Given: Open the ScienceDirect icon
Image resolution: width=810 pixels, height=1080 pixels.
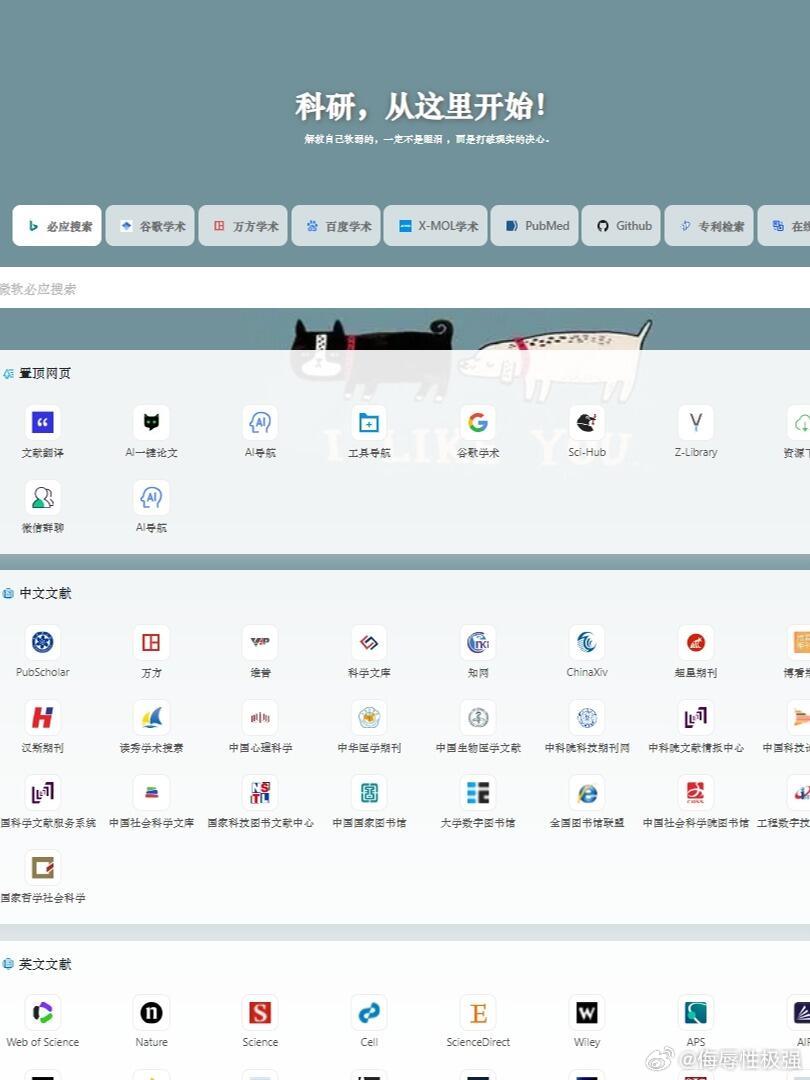Looking at the screenshot, I should pyautogui.click(x=478, y=1012).
